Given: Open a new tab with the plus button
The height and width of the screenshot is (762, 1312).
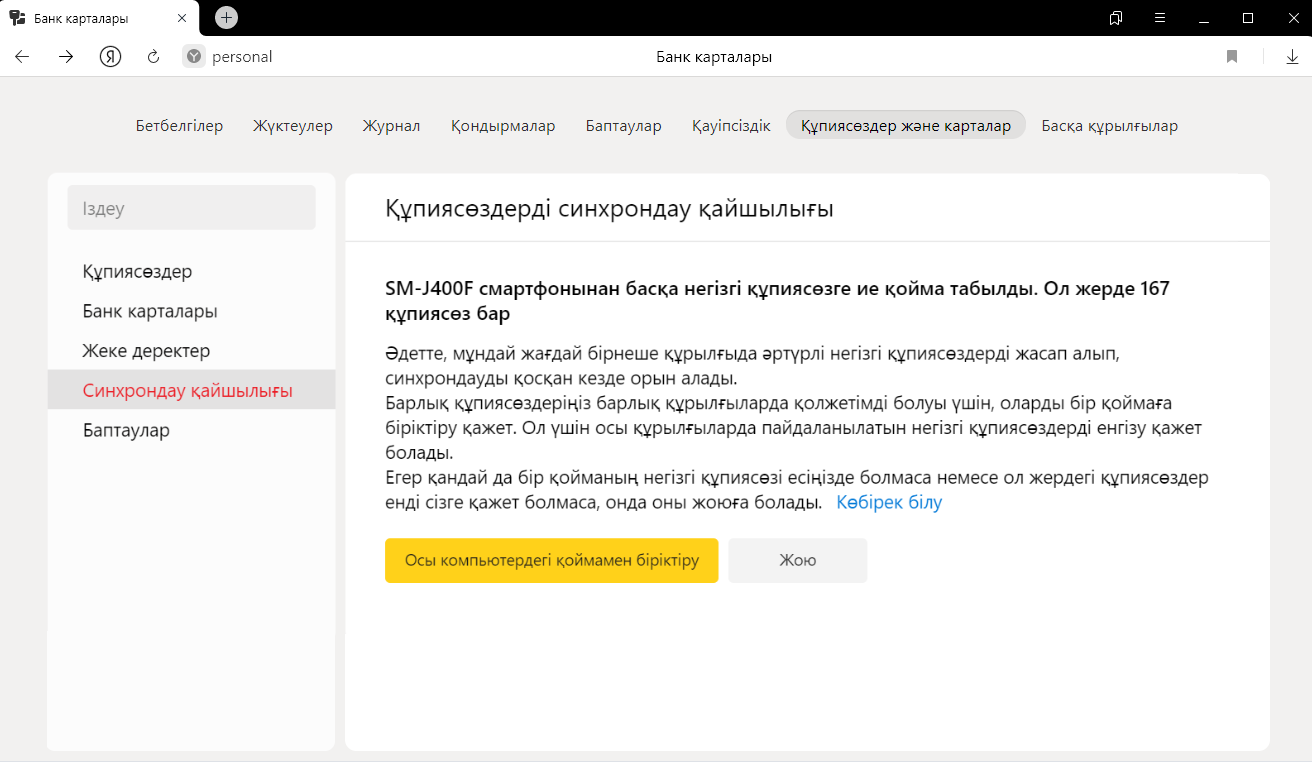Looking at the screenshot, I should click(227, 17).
